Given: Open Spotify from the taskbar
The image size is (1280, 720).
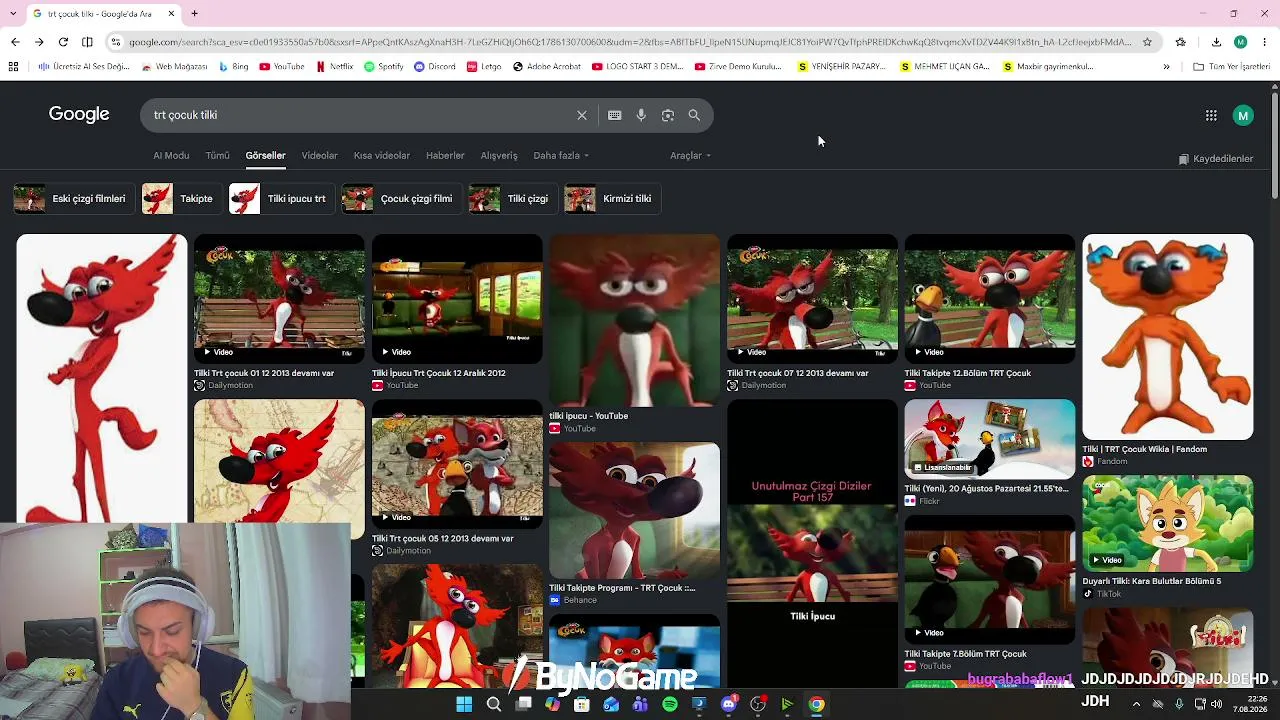Looking at the screenshot, I should (670, 704).
